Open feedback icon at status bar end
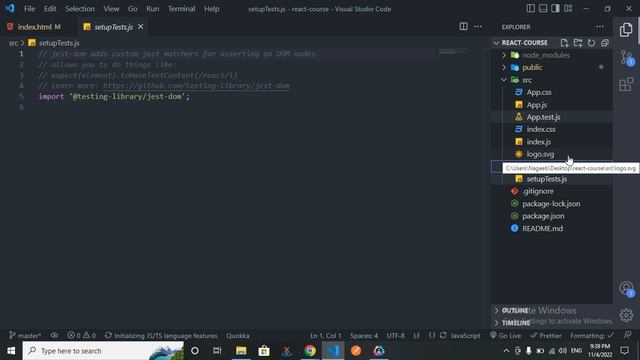 (628, 336)
